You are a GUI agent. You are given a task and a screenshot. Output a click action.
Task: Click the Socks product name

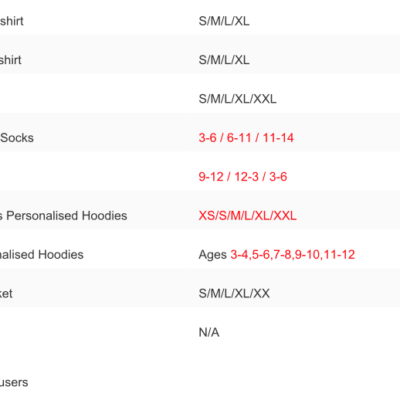coord(17,138)
